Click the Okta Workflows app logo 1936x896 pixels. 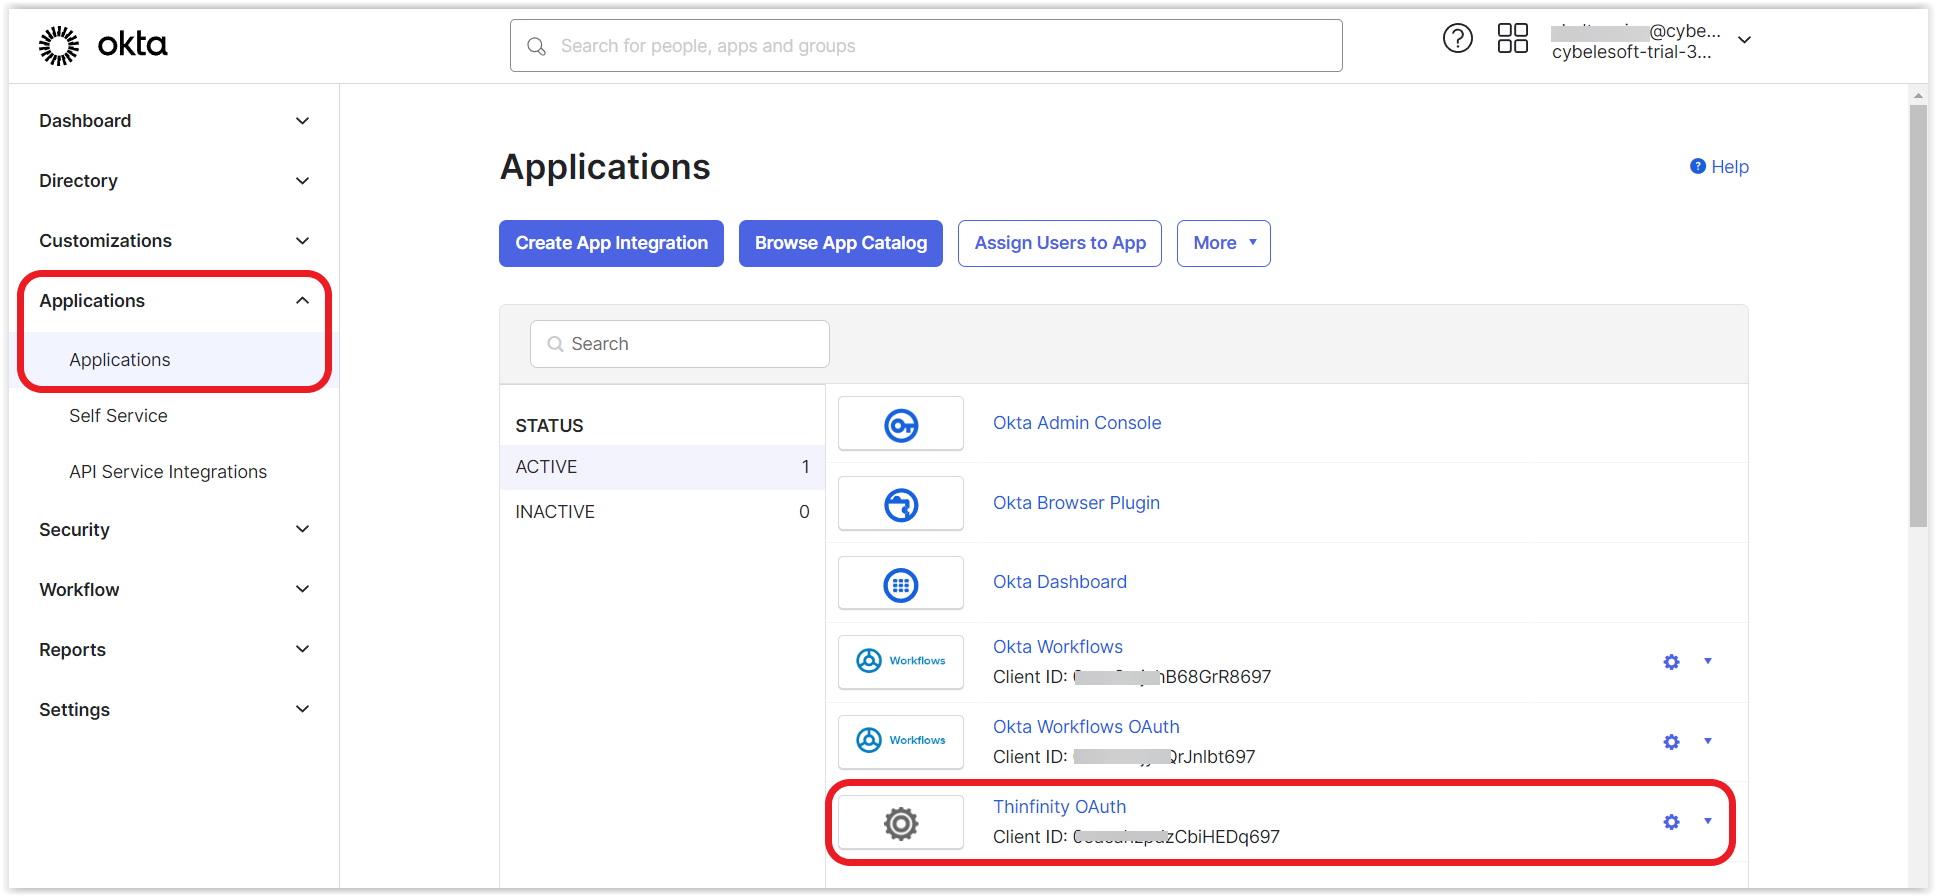pyautogui.click(x=901, y=662)
